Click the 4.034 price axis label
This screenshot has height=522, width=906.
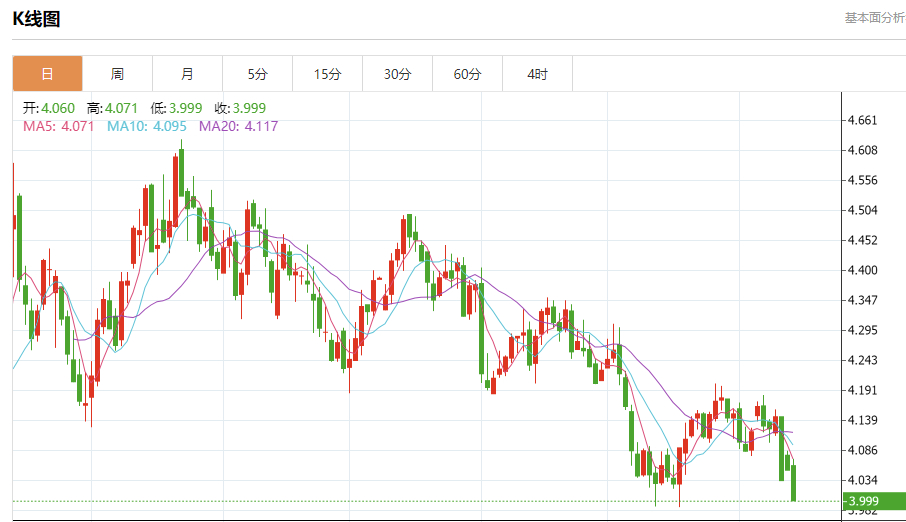(861, 480)
